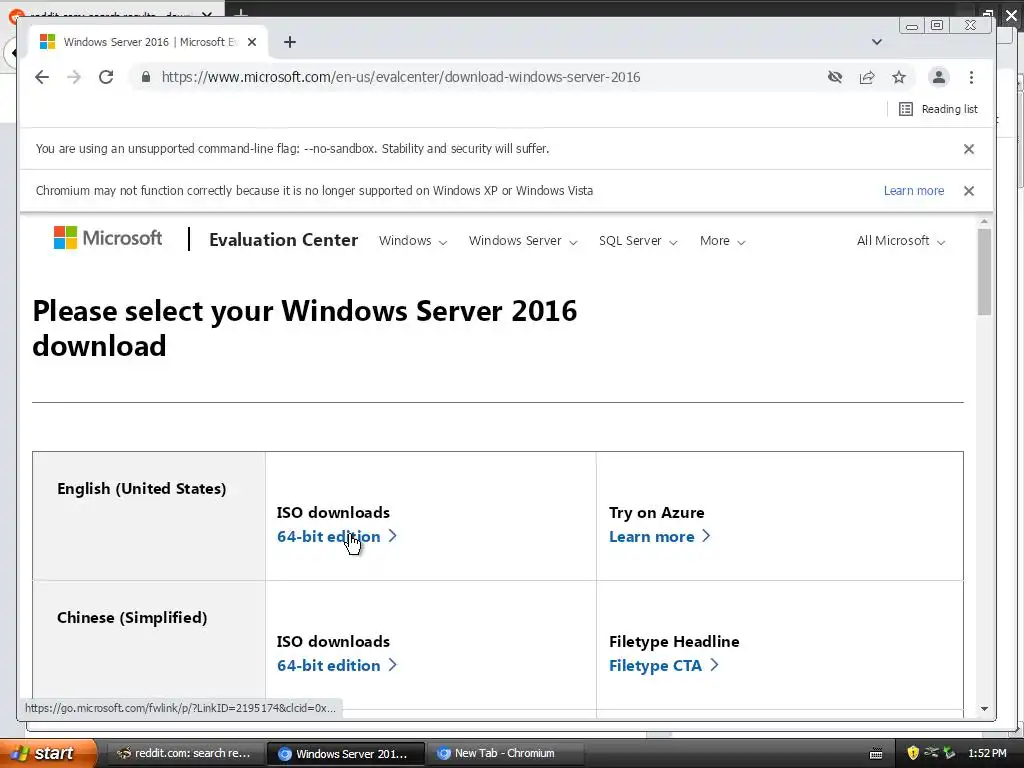Click the crossed-eye tracking protection icon
1024x768 pixels.
click(x=835, y=77)
